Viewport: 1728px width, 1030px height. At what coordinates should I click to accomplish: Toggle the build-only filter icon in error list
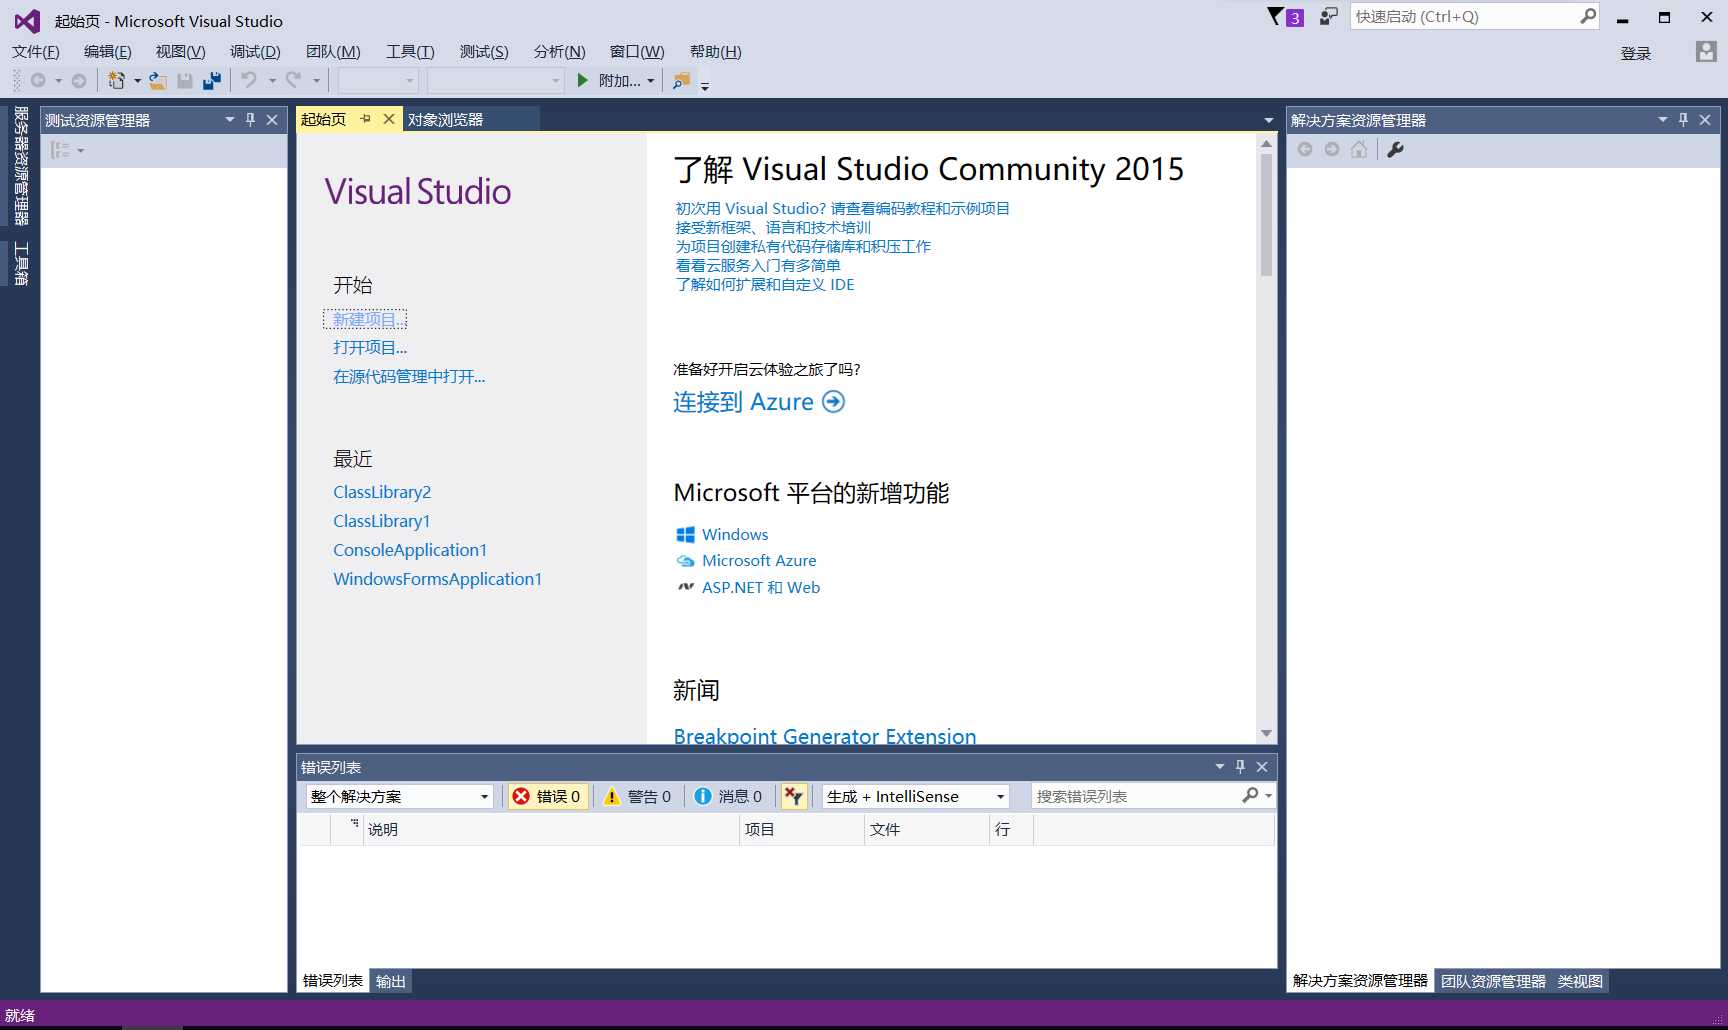pos(794,796)
